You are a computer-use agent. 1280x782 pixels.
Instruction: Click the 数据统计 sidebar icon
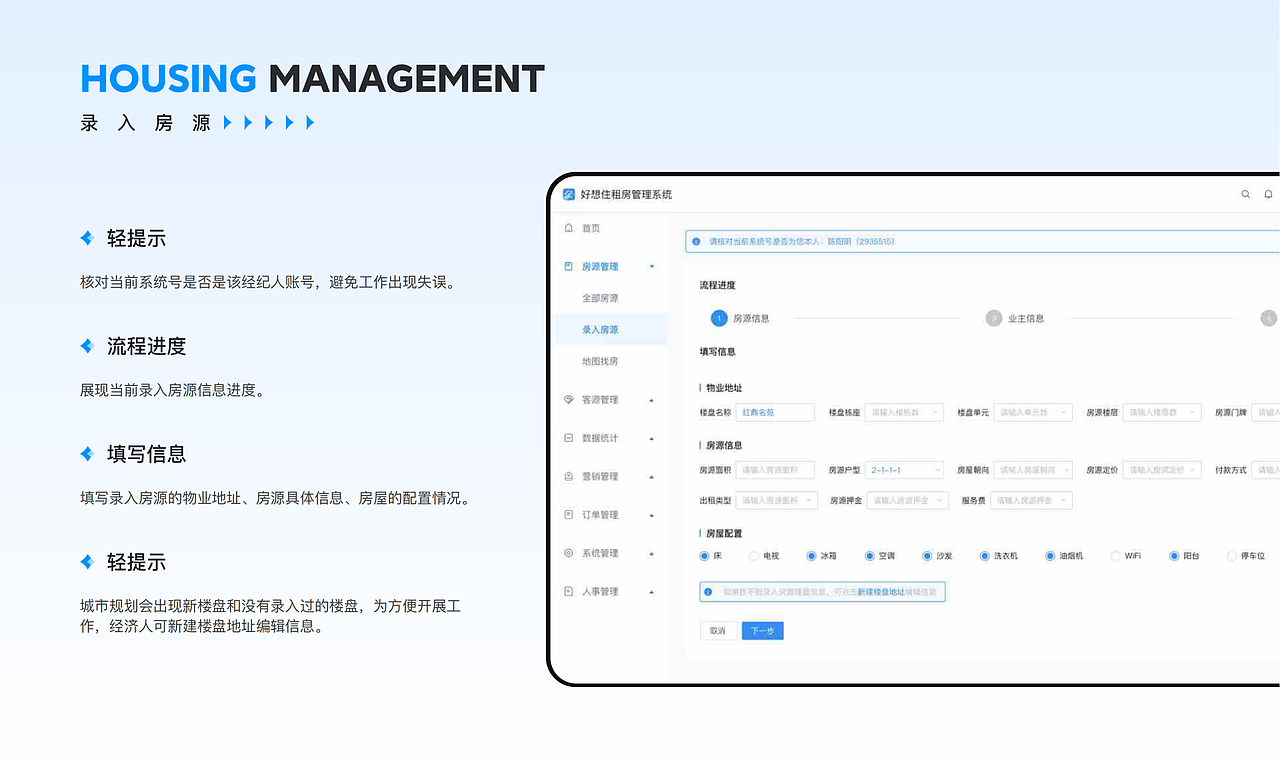coord(569,438)
